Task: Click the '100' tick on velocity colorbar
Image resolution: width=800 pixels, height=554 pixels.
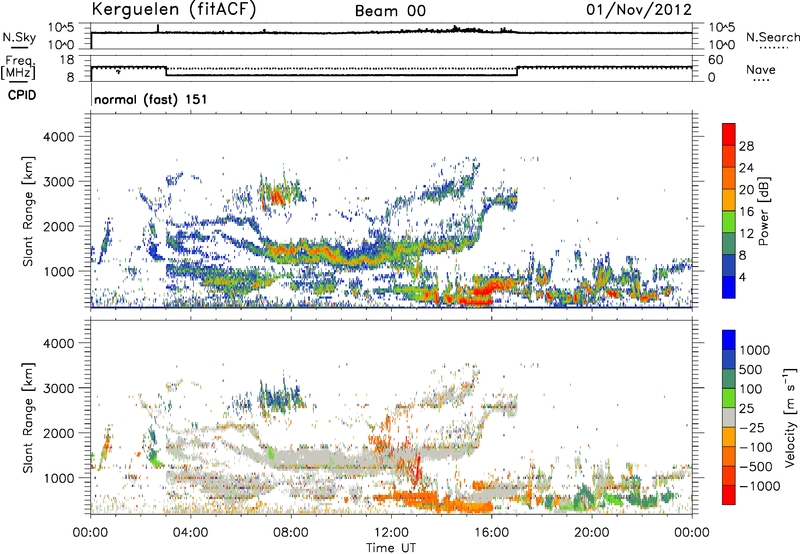Action: tap(751, 389)
